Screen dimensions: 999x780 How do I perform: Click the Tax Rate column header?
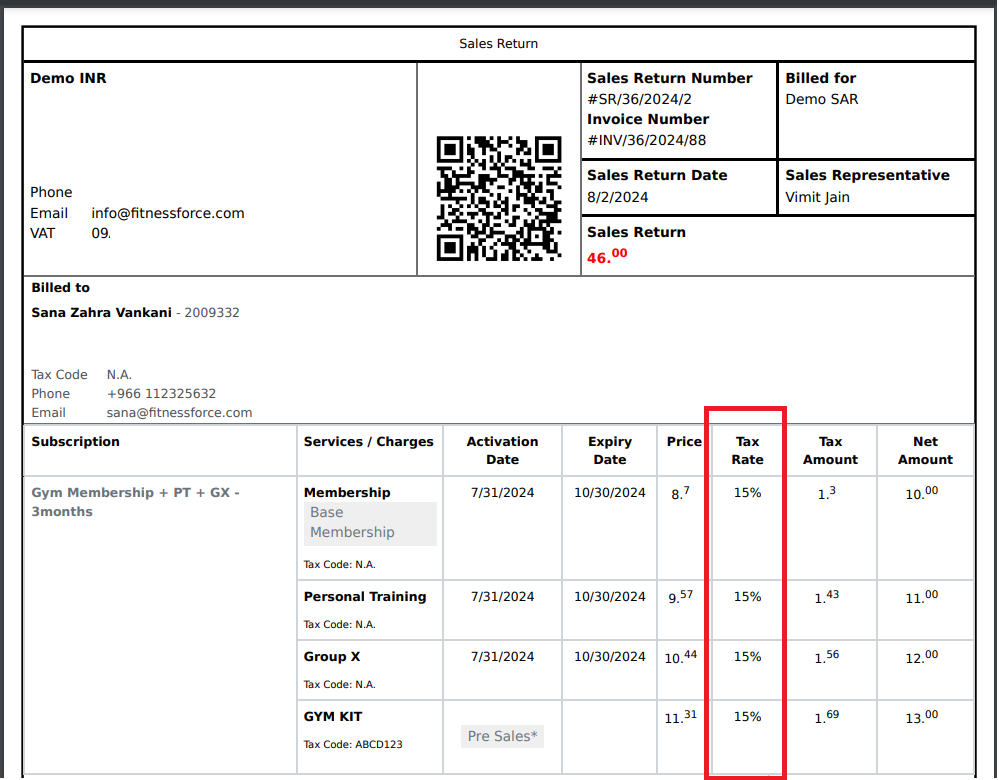(x=747, y=451)
